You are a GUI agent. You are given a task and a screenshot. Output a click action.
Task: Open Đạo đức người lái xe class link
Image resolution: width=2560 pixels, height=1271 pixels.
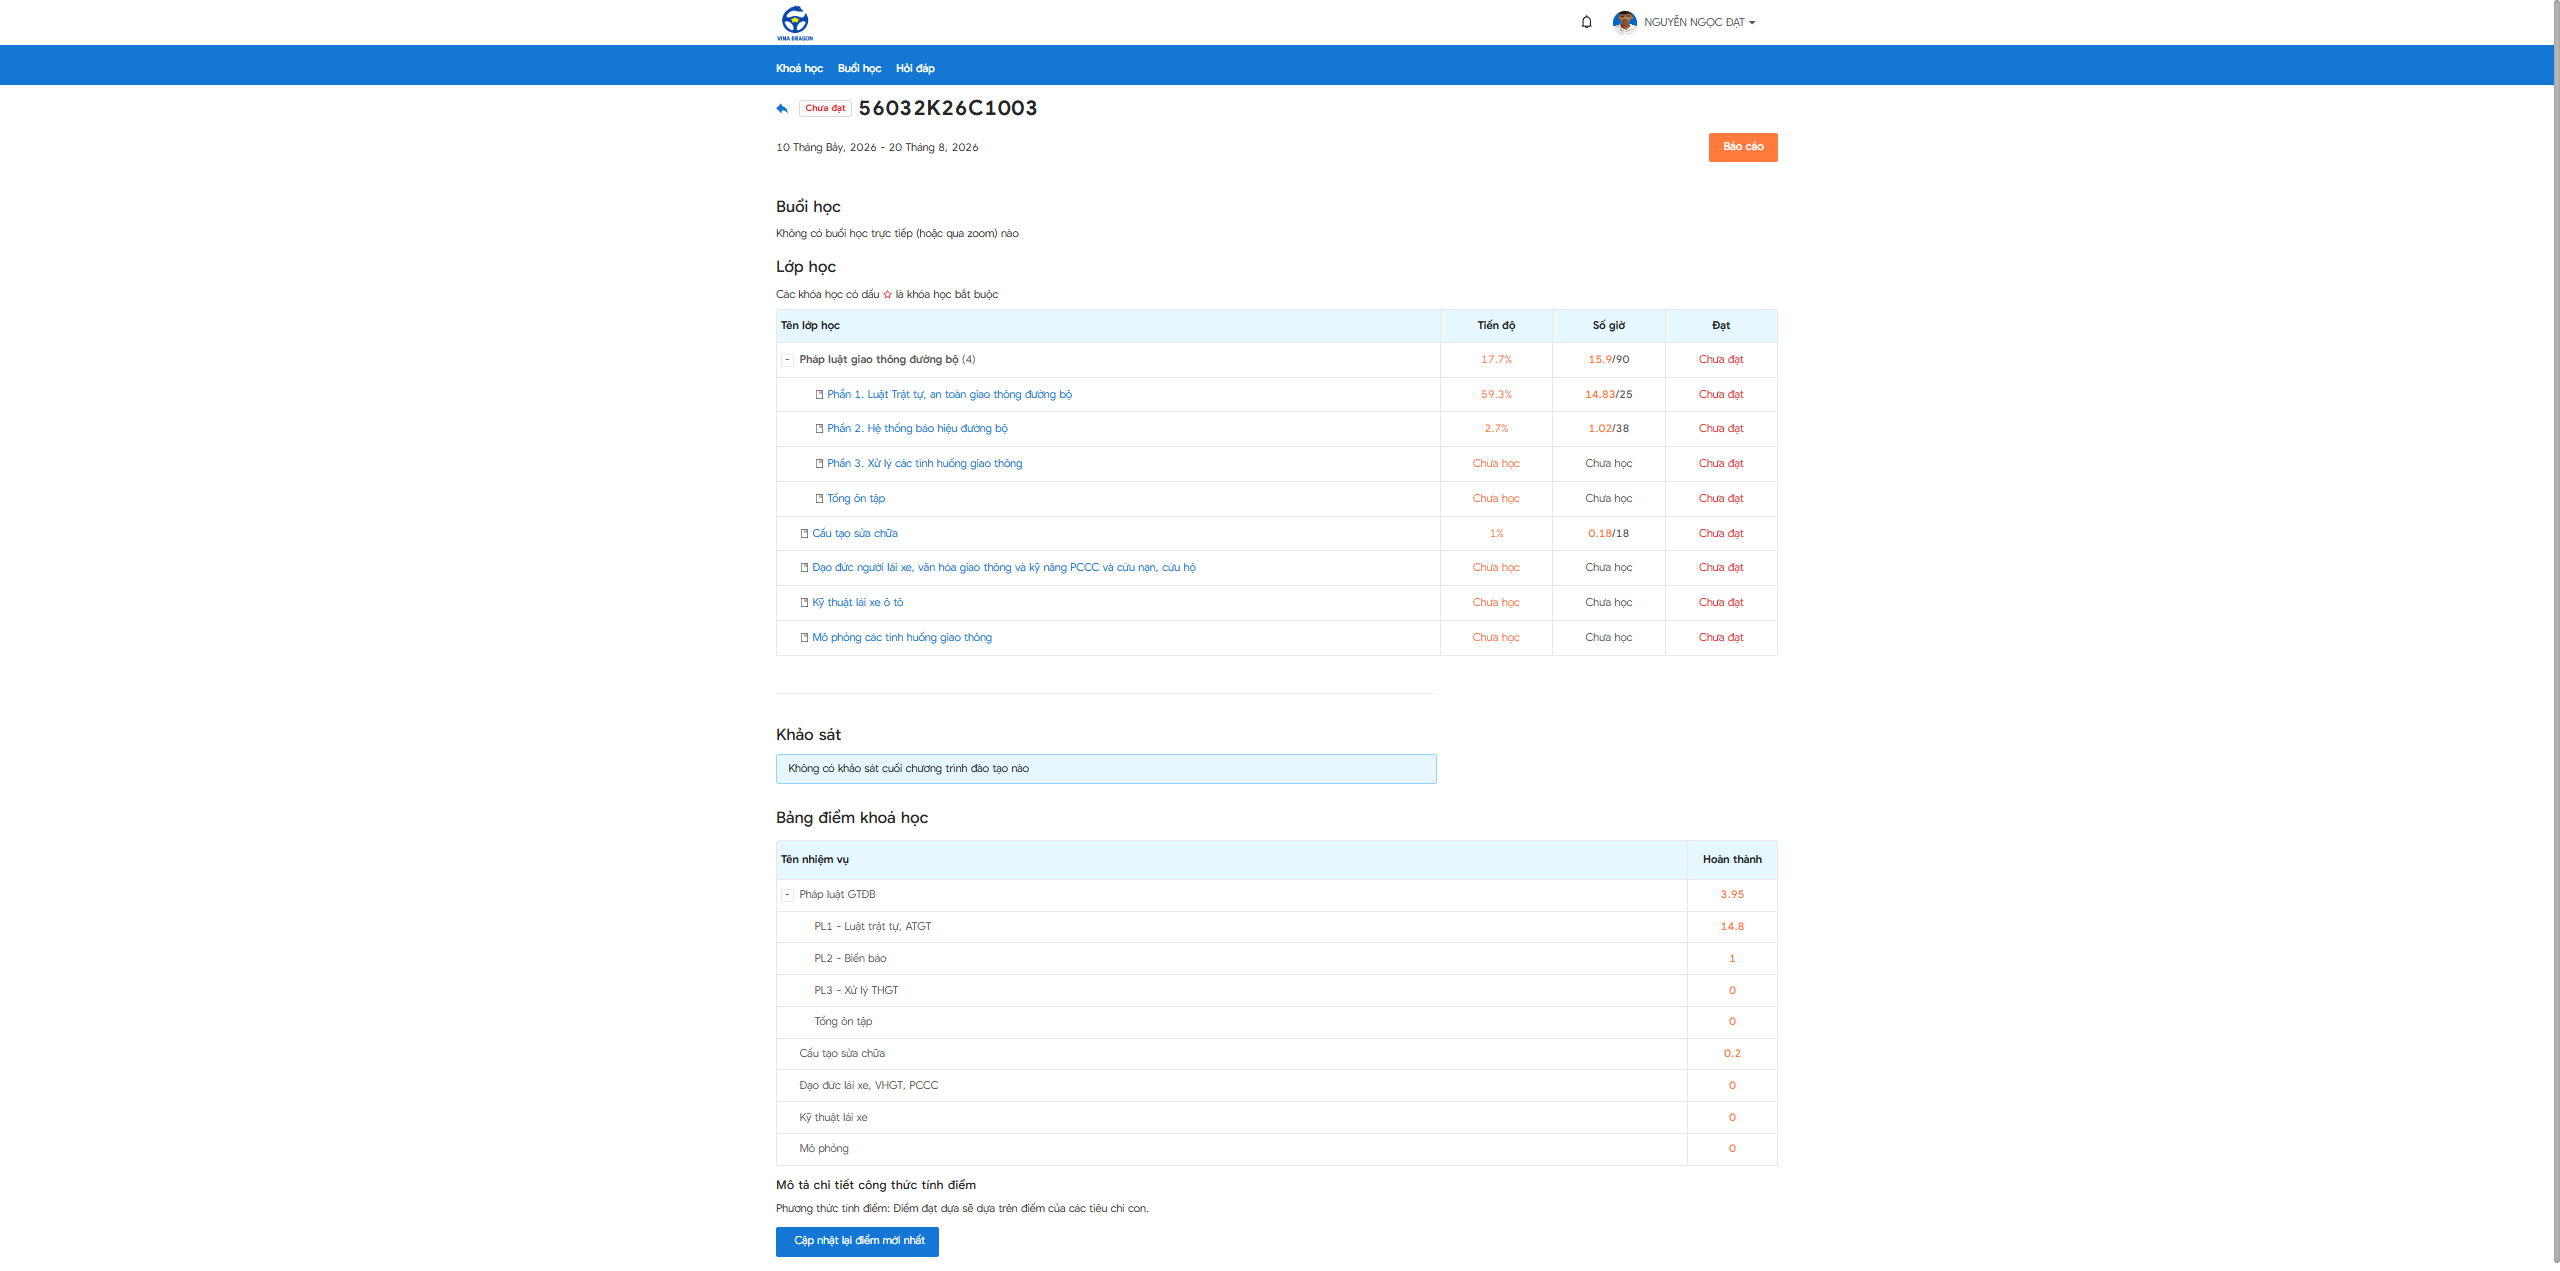click(x=1004, y=567)
